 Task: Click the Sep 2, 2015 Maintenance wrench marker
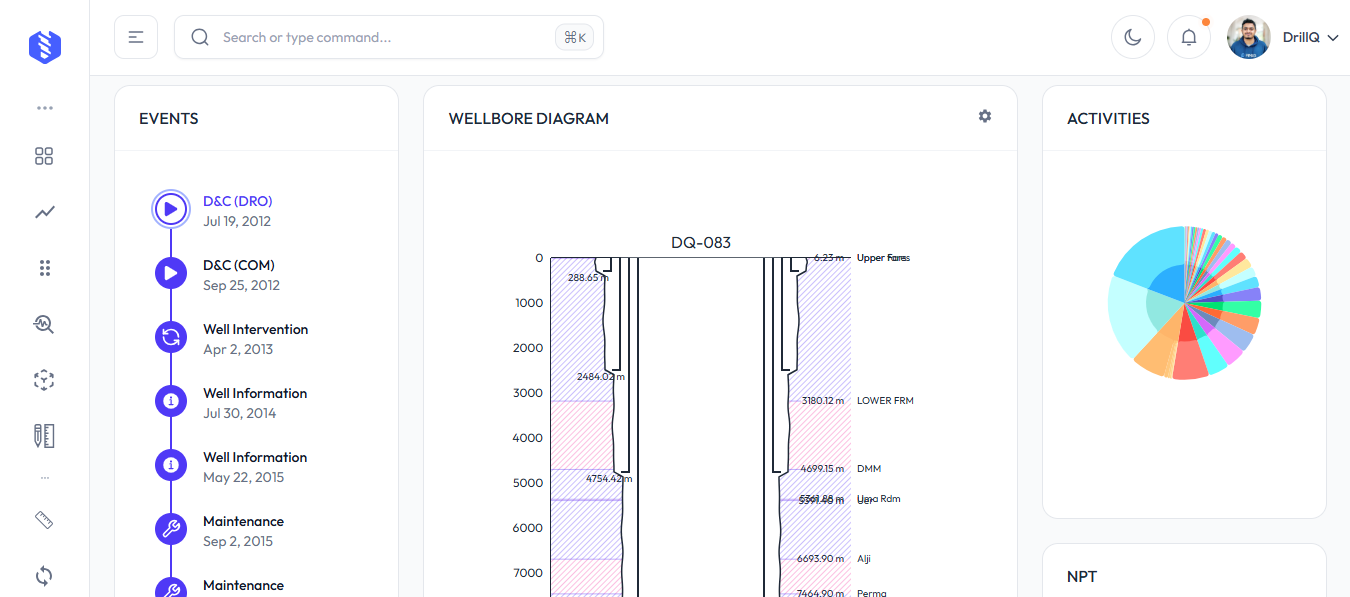point(171,529)
